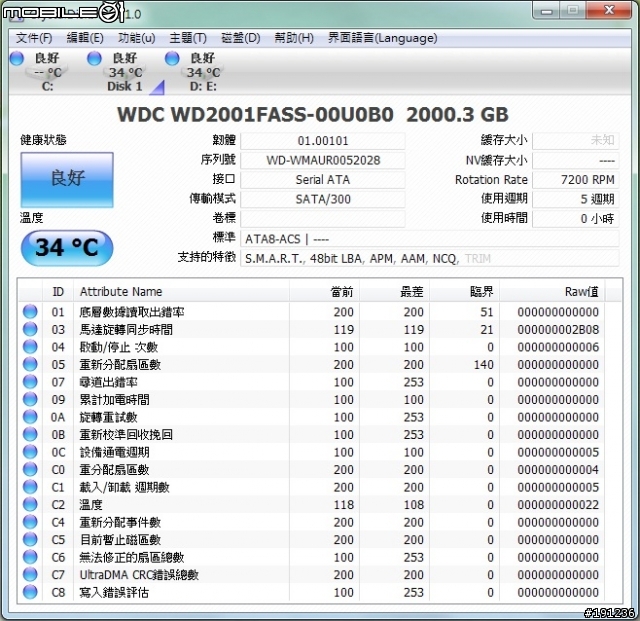Click the 7200 RPM rotation rate field
The width and height of the screenshot is (640, 621).
(x=576, y=180)
